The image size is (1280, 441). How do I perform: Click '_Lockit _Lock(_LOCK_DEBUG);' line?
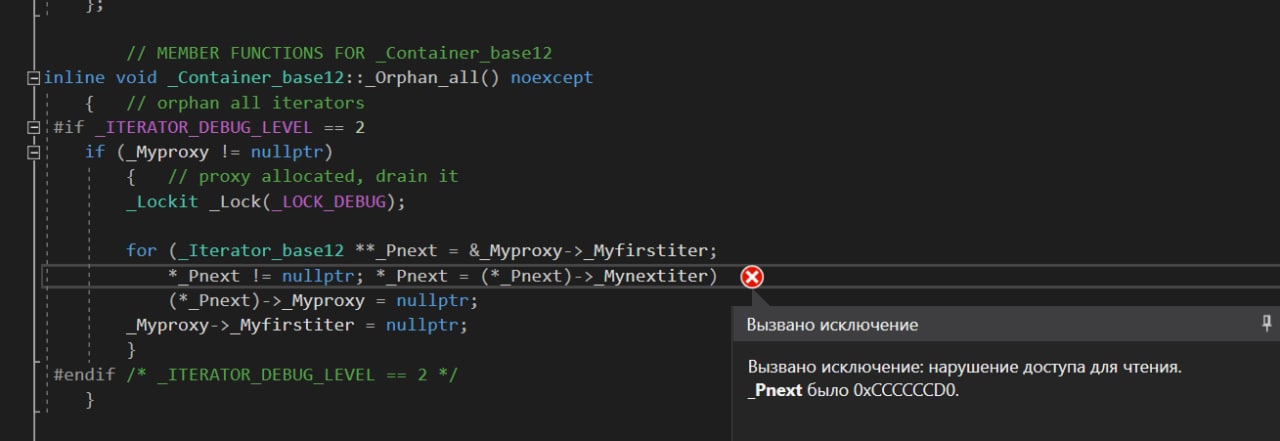click(265, 201)
